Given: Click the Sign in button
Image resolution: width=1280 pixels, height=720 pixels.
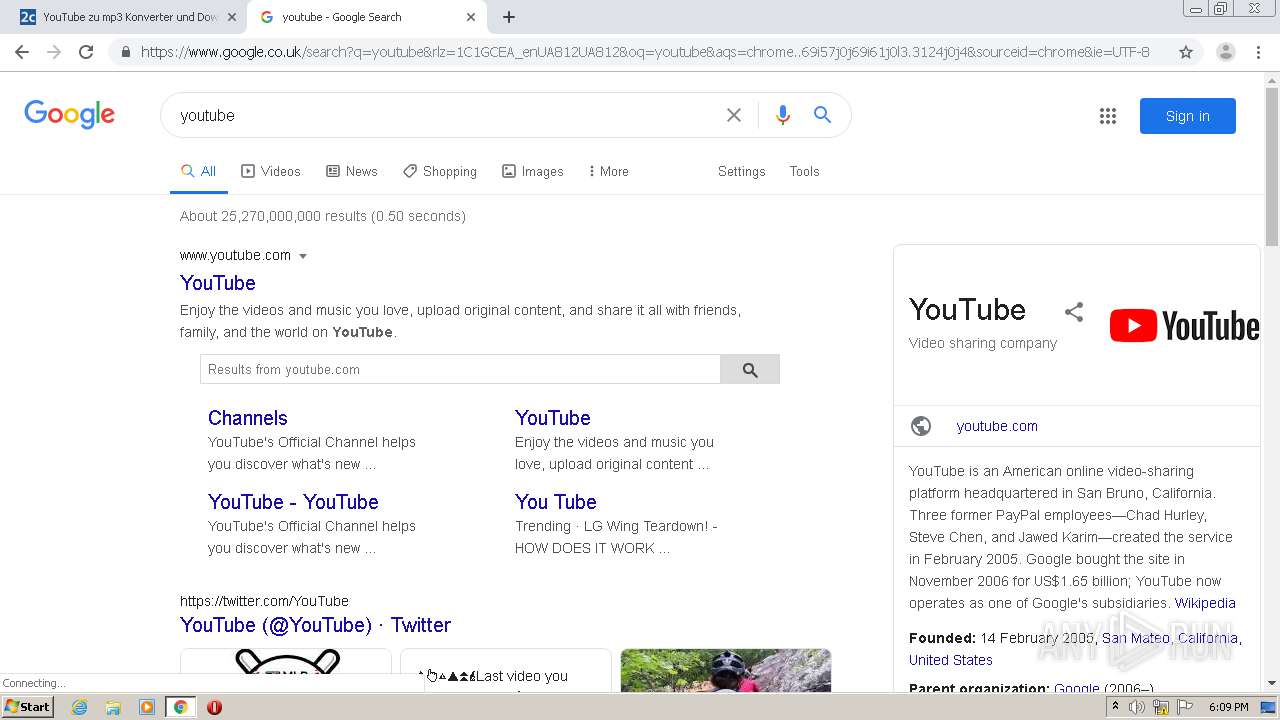Looking at the screenshot, I should point(1187,116).
